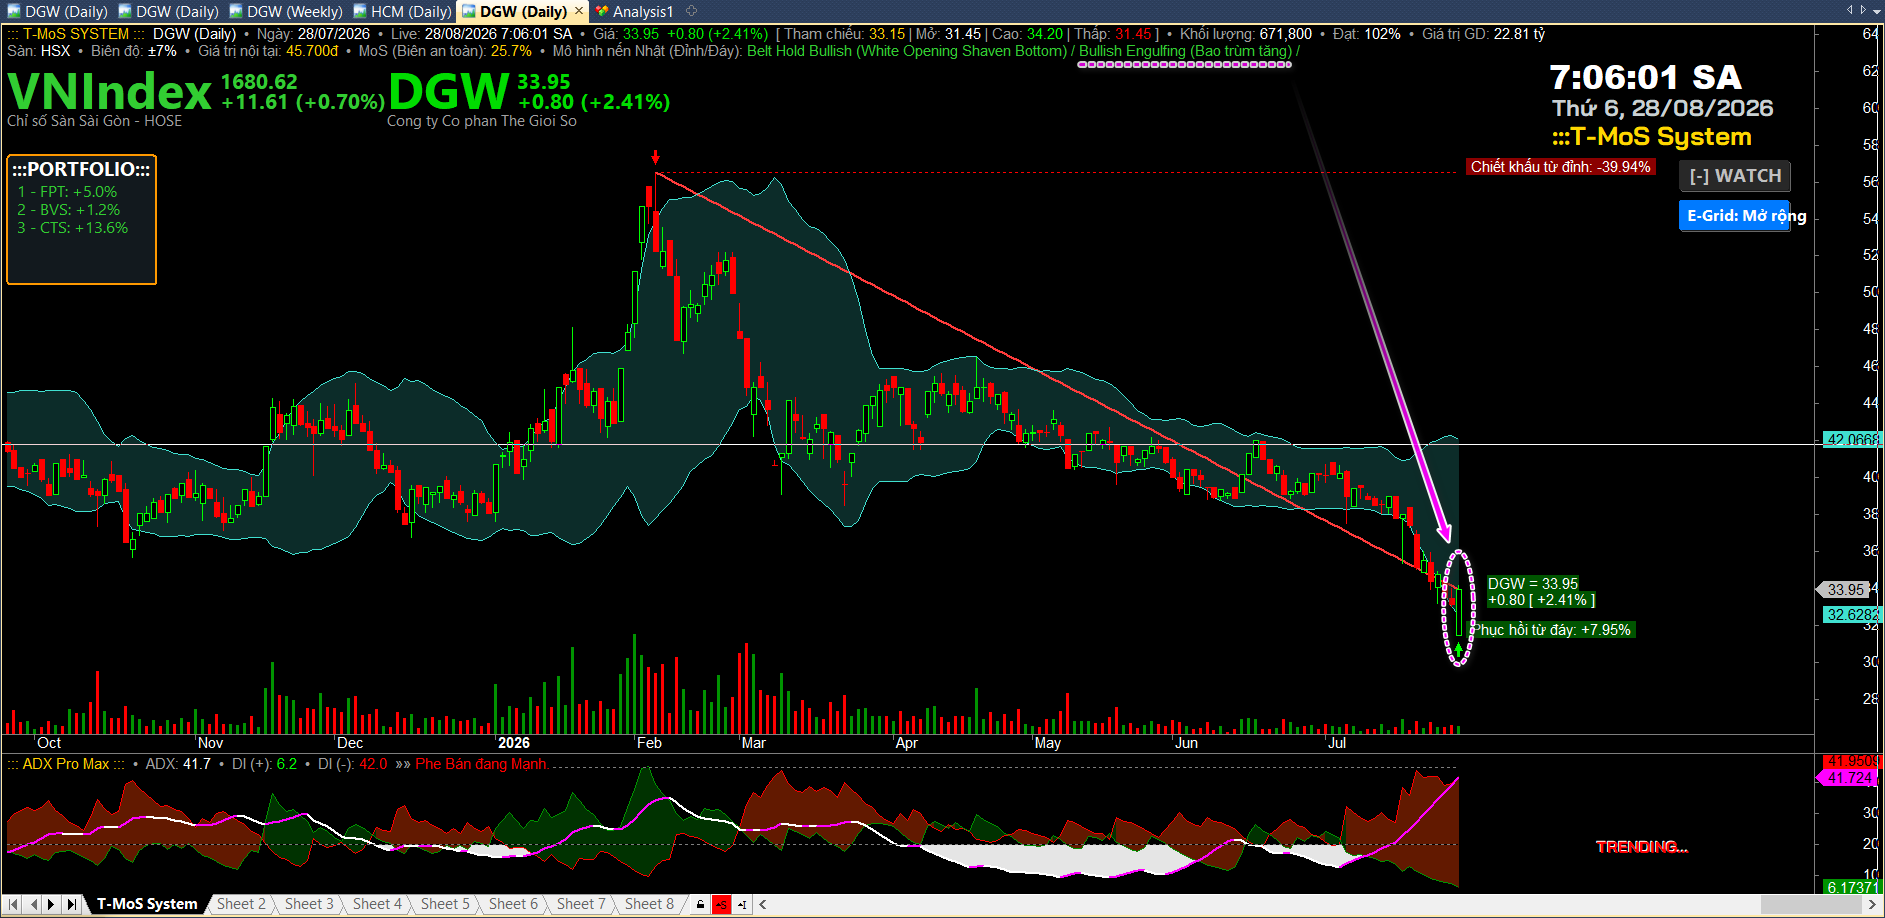1885x918 pixels.
Task: Select the Sheet 6 tab
Action: (x=513, y=904)
